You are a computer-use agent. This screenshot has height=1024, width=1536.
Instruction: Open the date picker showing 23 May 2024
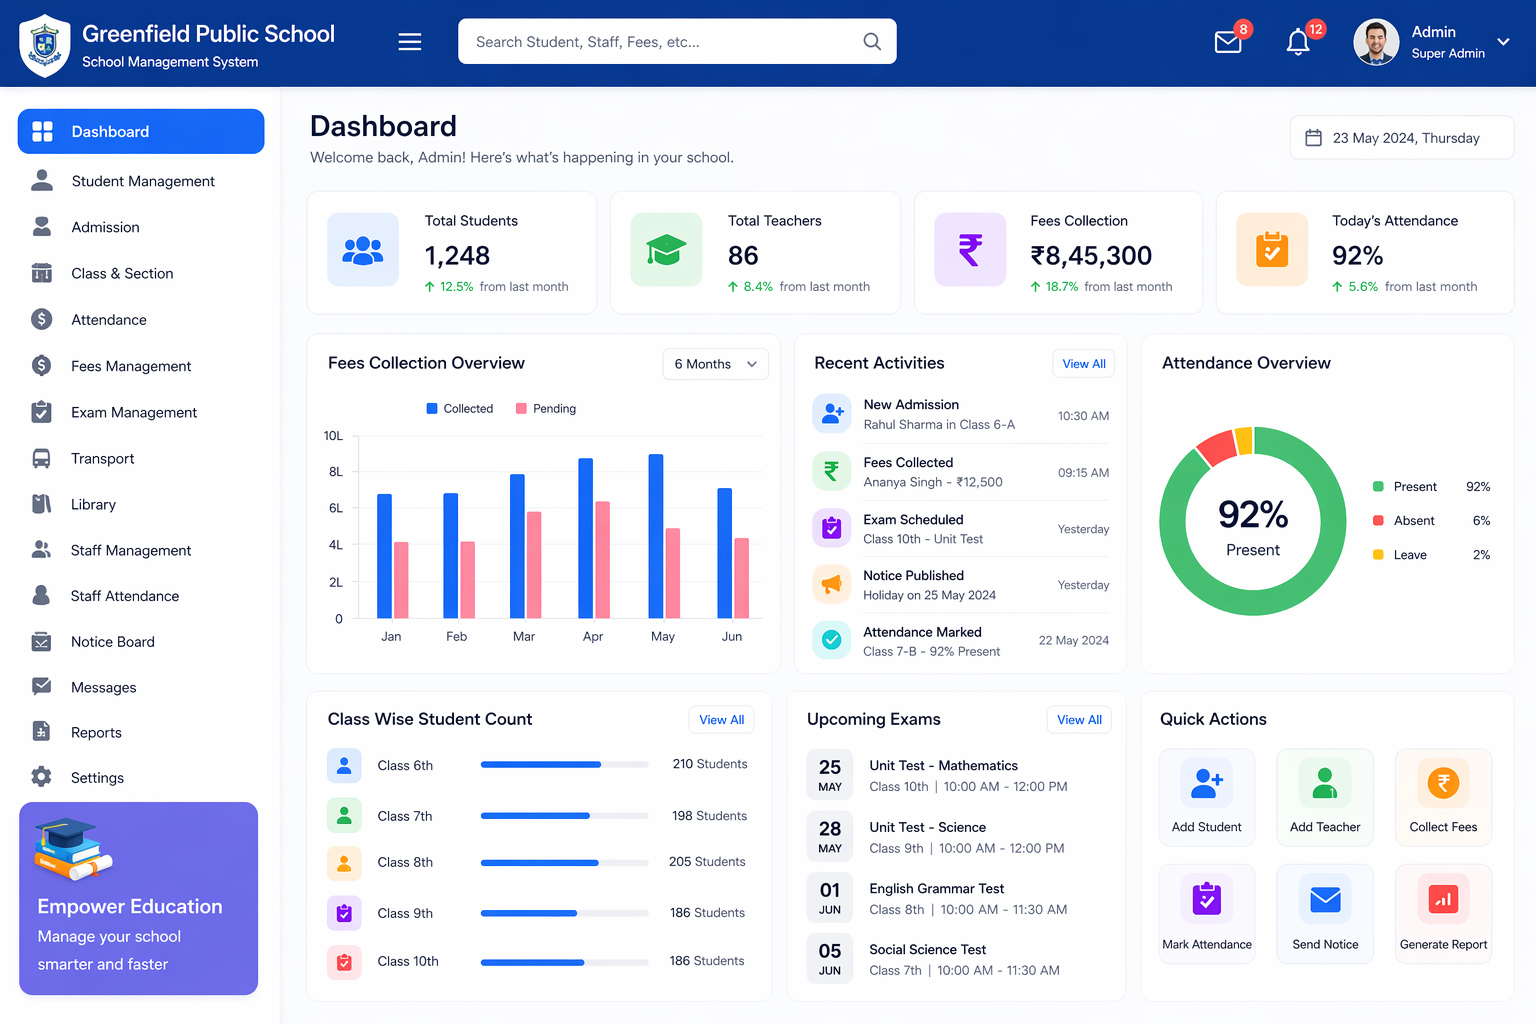(1401, 137)
